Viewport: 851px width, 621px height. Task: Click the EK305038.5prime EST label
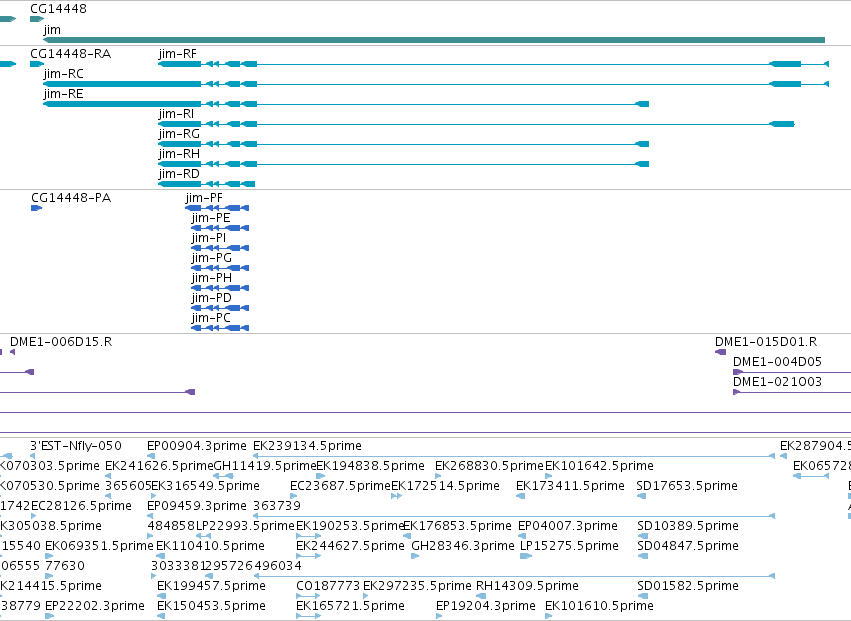[51, 526]
